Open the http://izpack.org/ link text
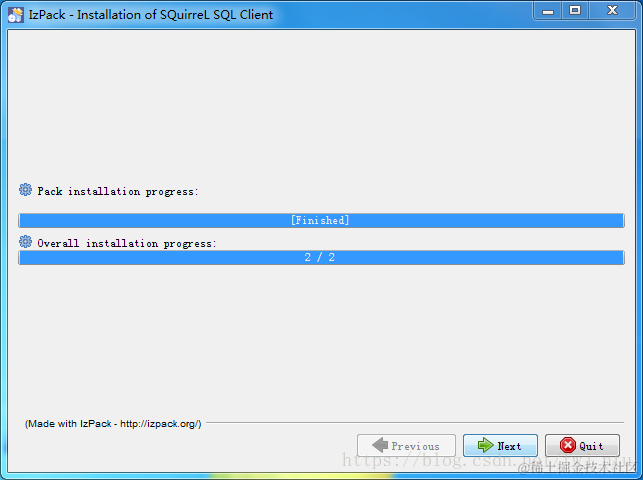643x480 pixels. pos(160,424)
